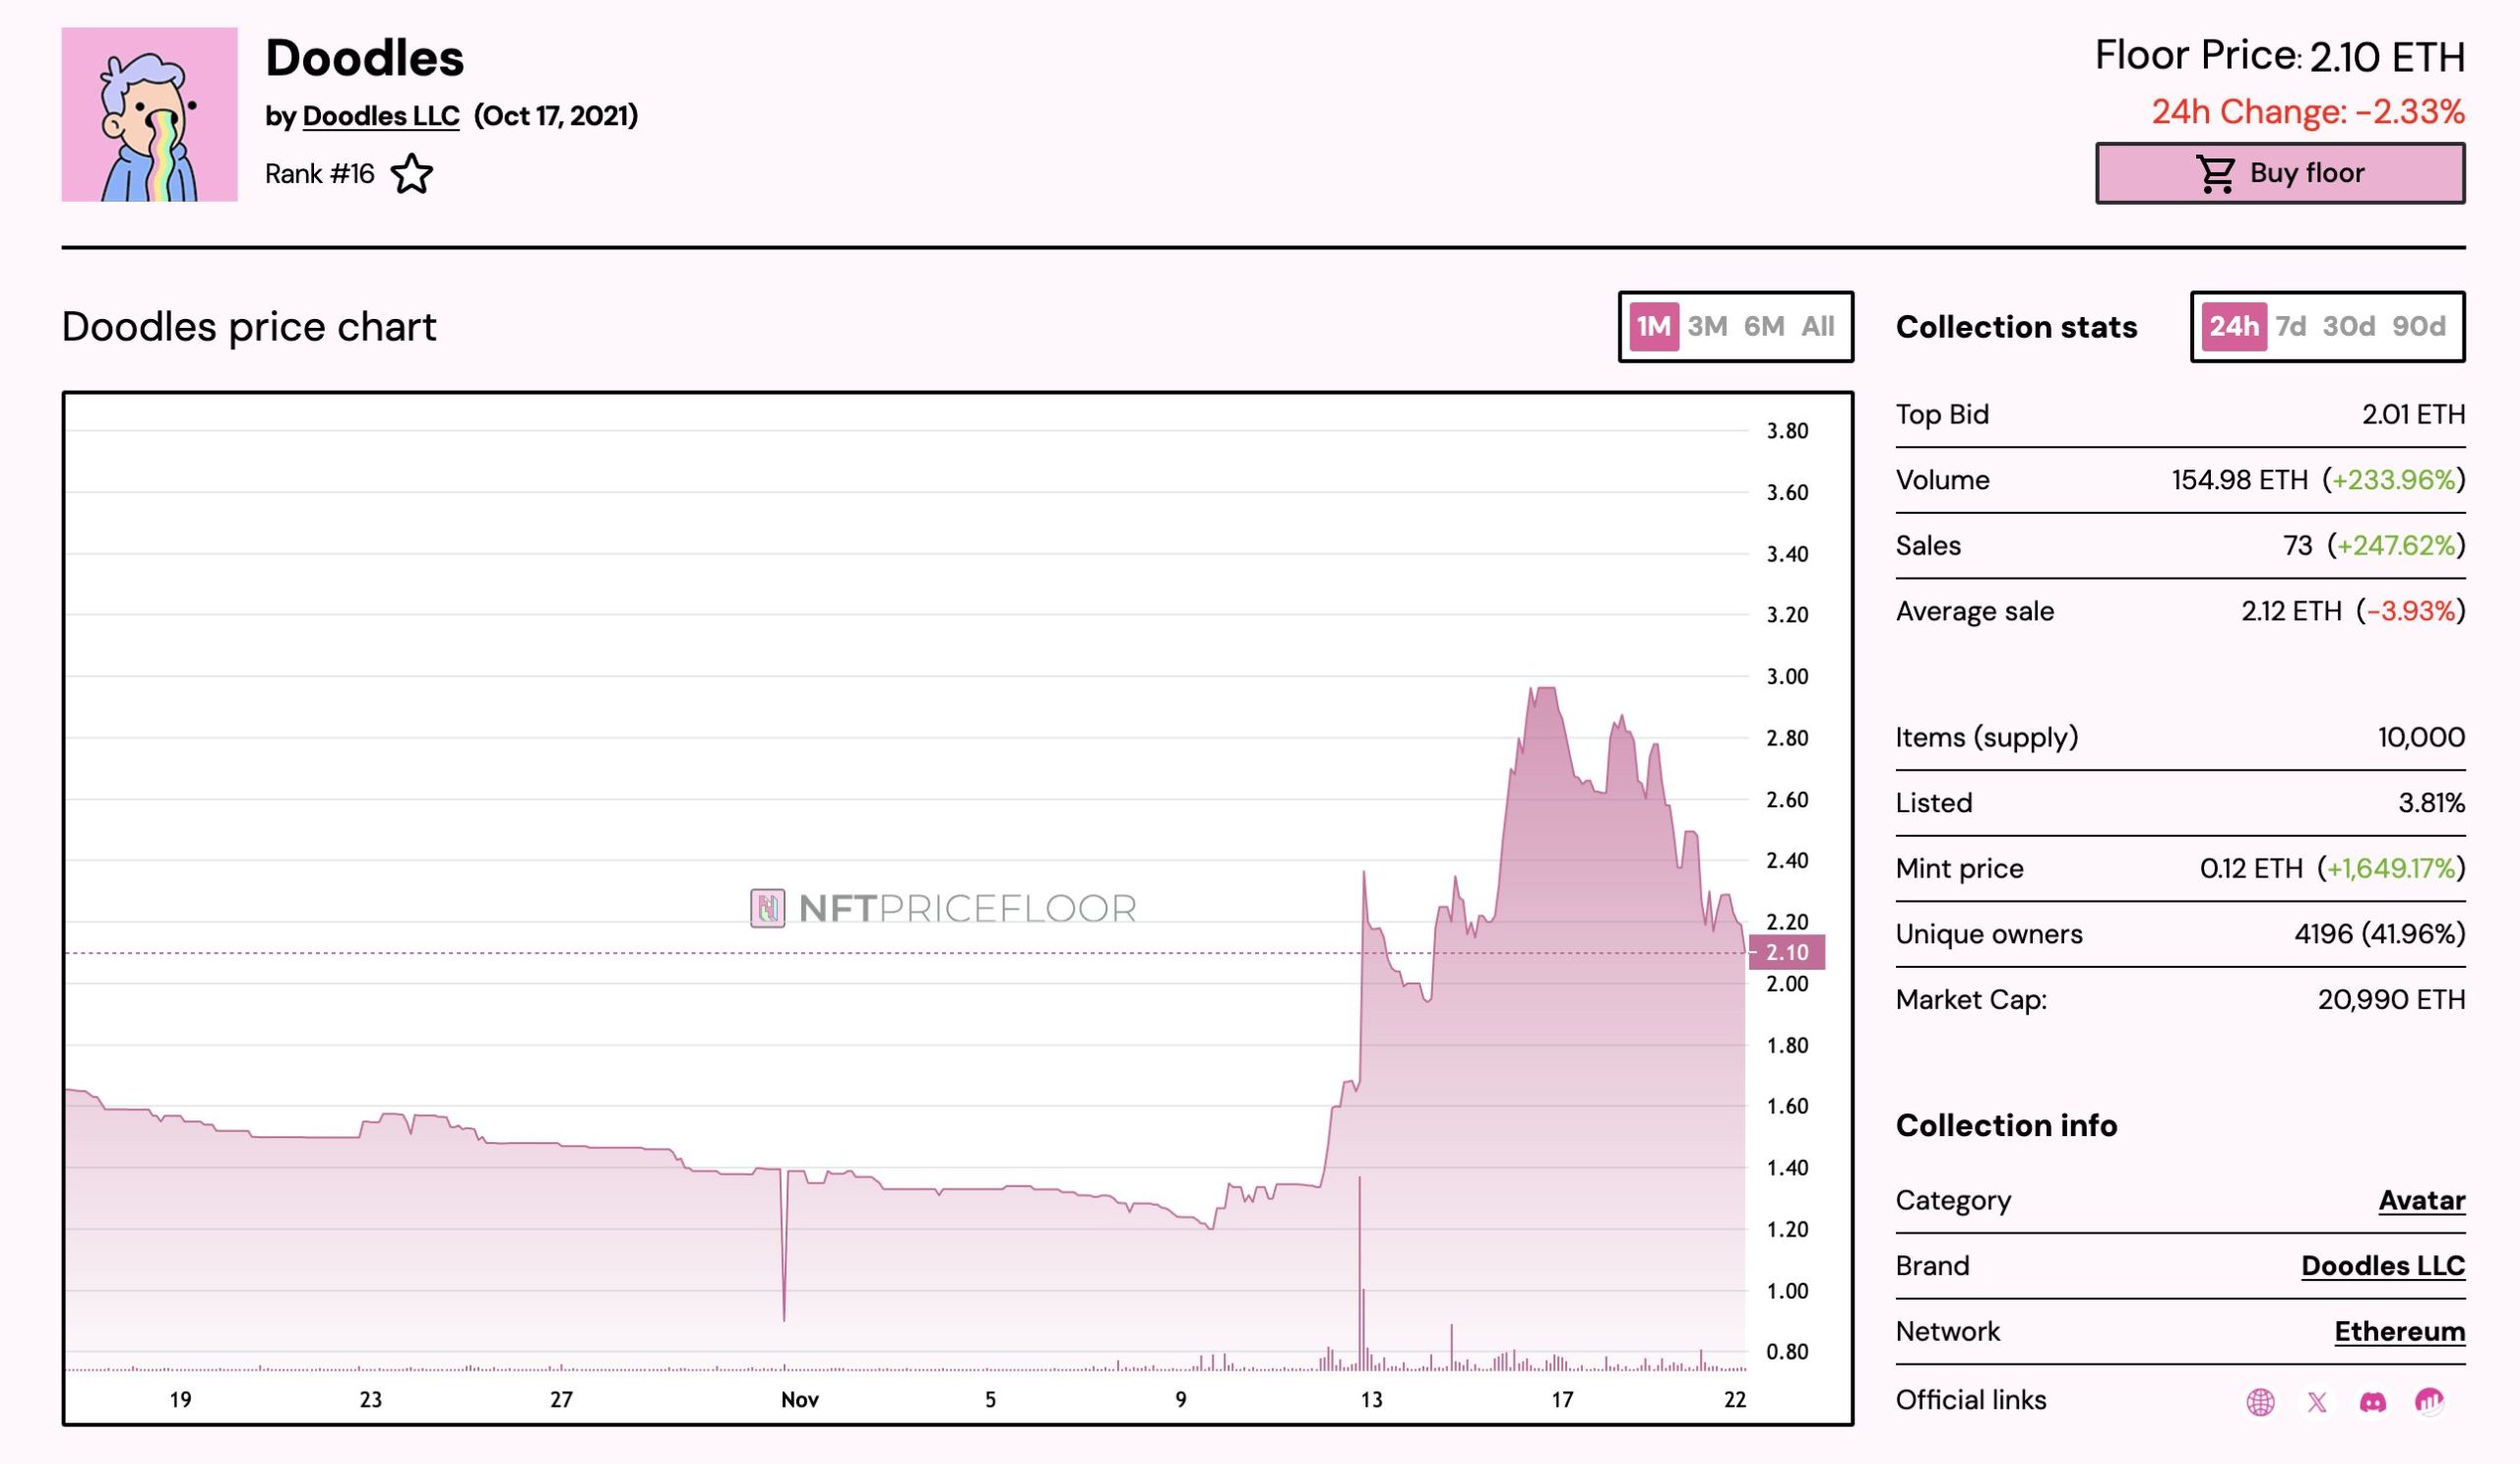The width and height of the screenshot is (2520, 1464).
Task: Click the '(Oct 17, 2021)' date text
Action: click(x=556, y=116)
